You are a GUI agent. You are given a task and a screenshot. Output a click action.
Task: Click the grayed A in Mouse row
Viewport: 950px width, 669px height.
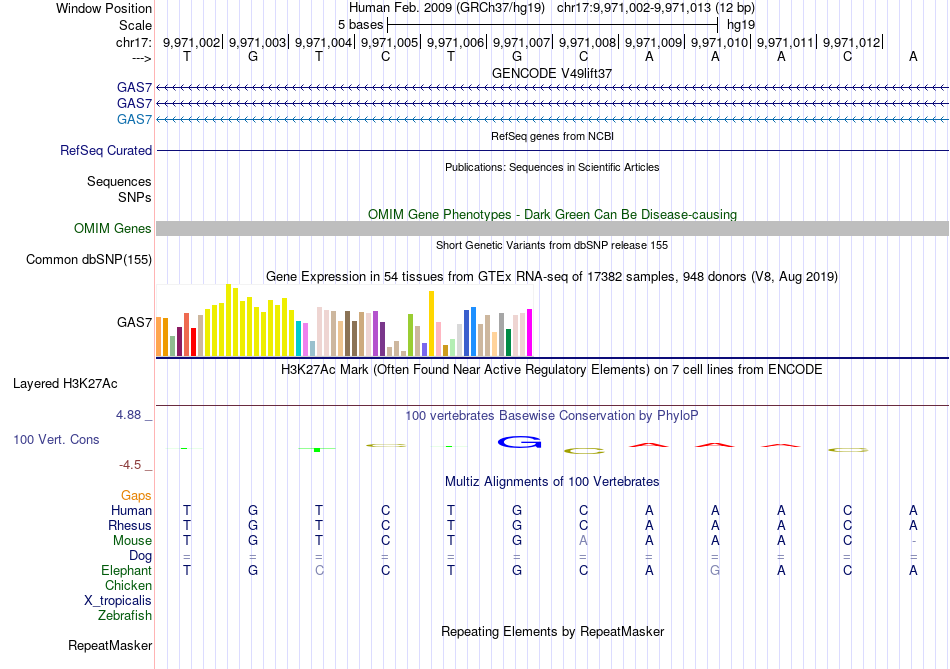point(583,541)
